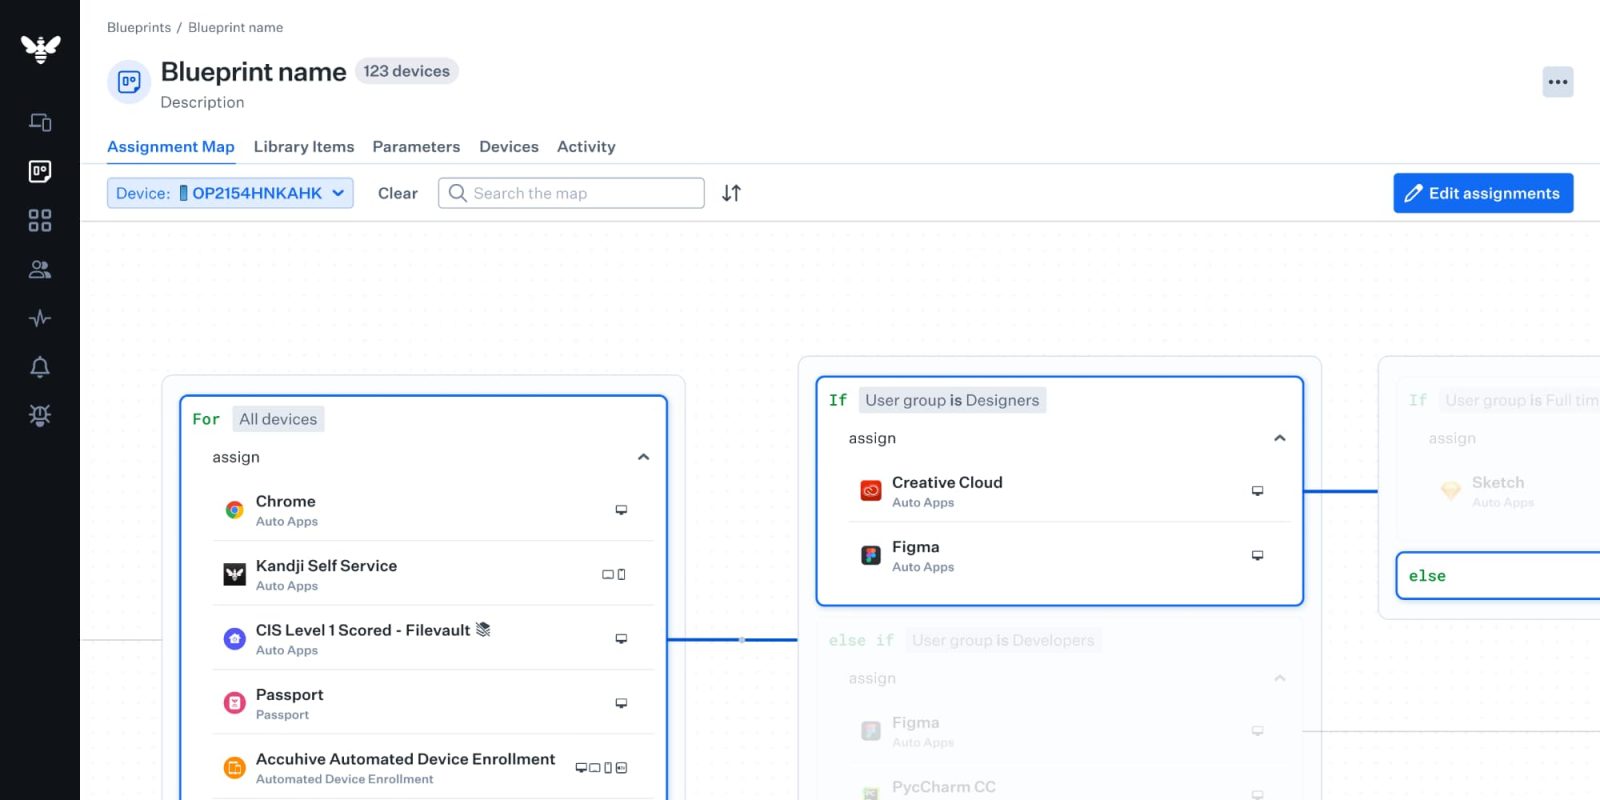Go to the Activity tab
This screenshot has width=1600, height=800.
[586, 147]
